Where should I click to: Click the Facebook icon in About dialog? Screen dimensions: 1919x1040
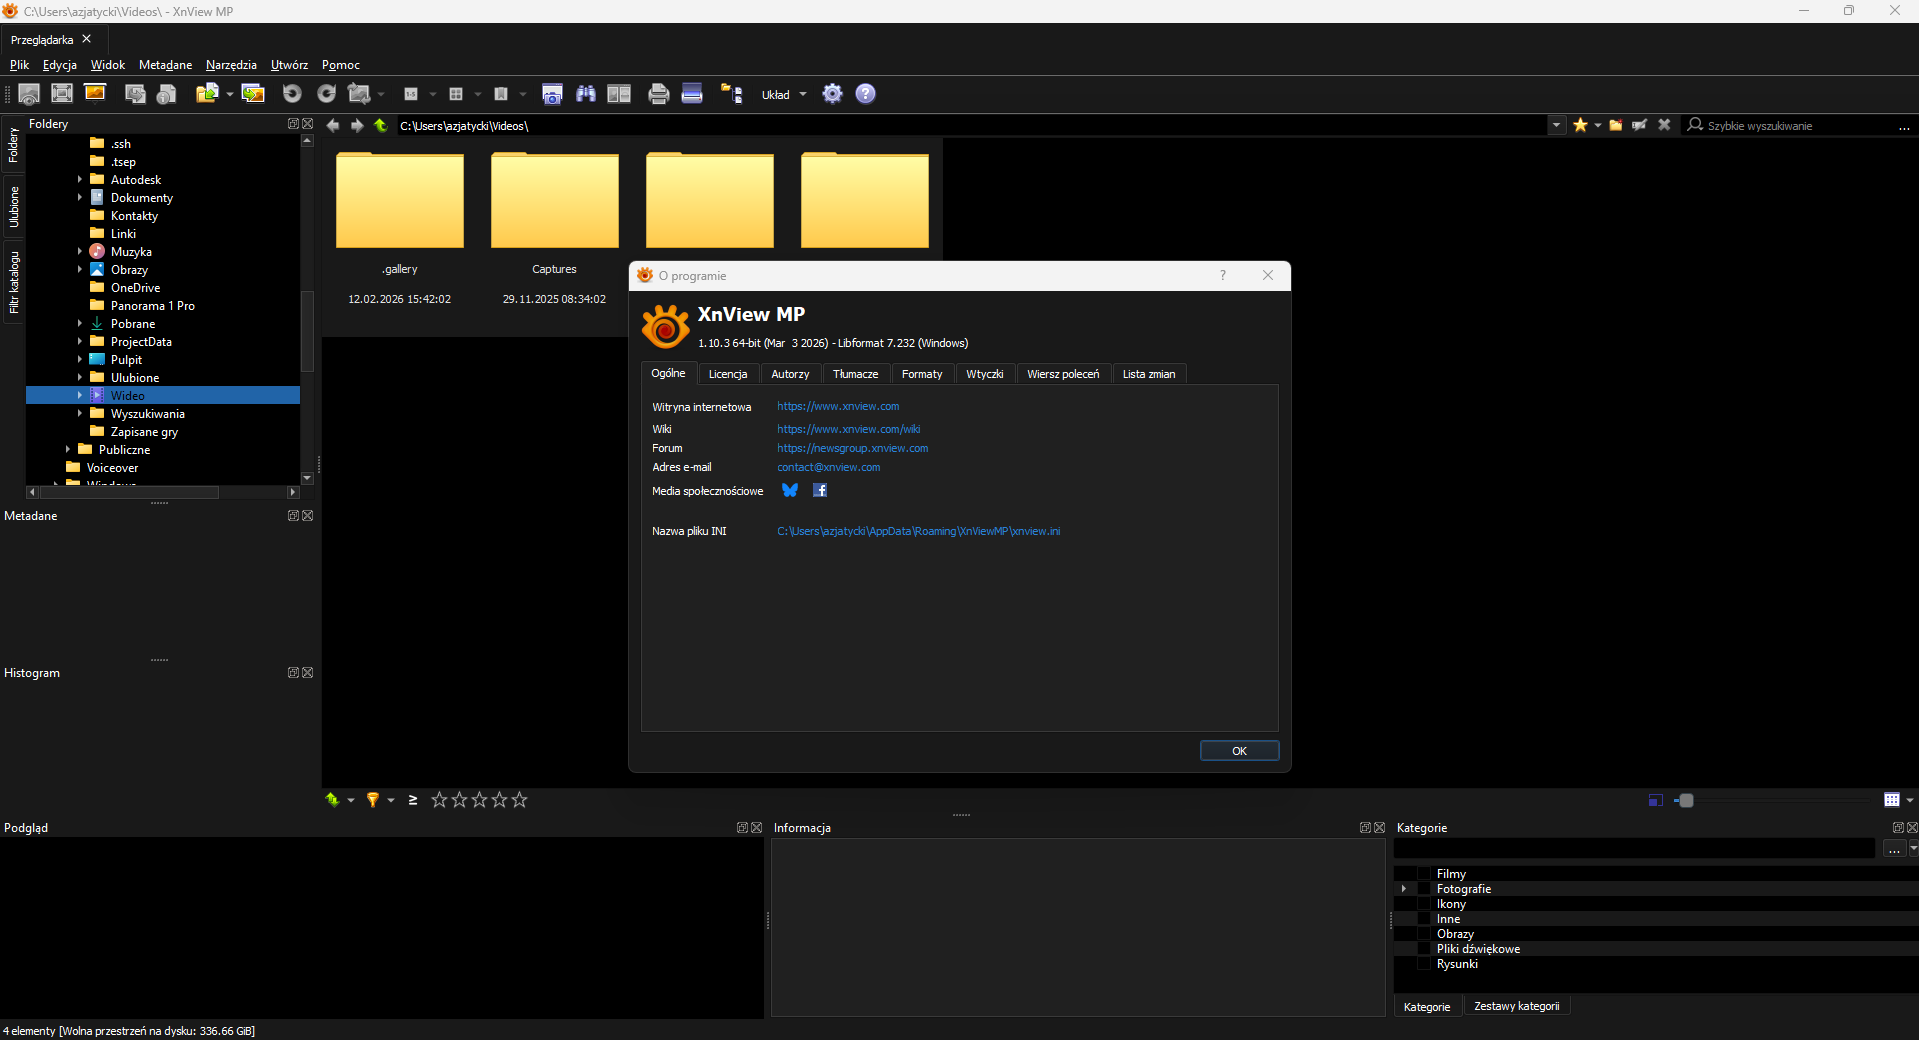[820, 490]
